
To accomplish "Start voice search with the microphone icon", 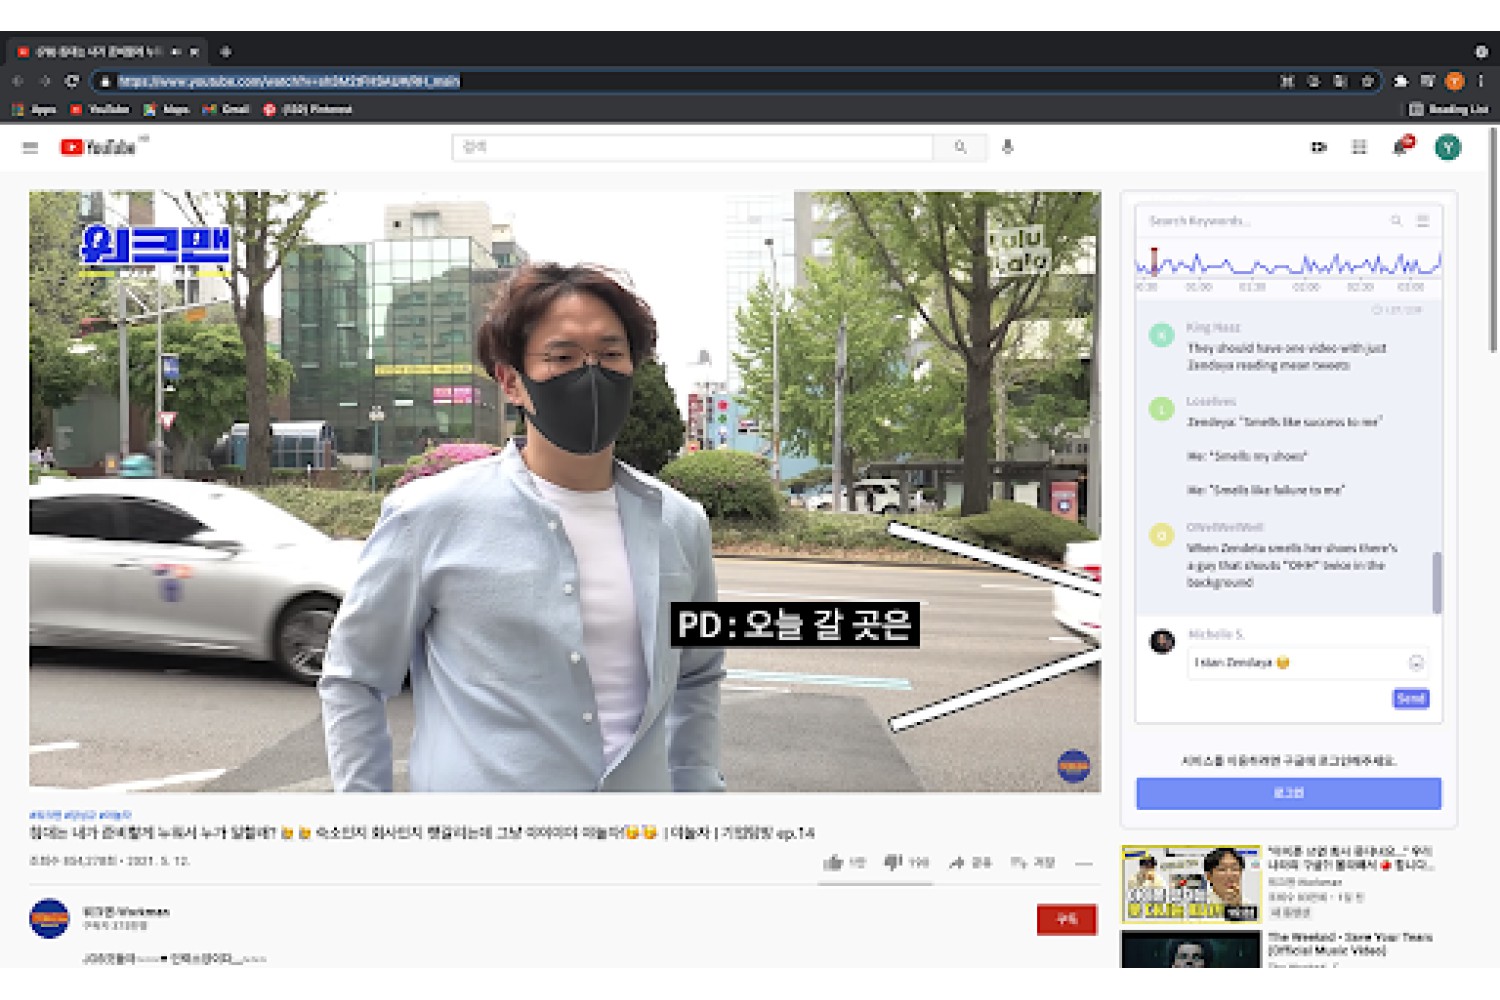I will [x=1008, y=147].
